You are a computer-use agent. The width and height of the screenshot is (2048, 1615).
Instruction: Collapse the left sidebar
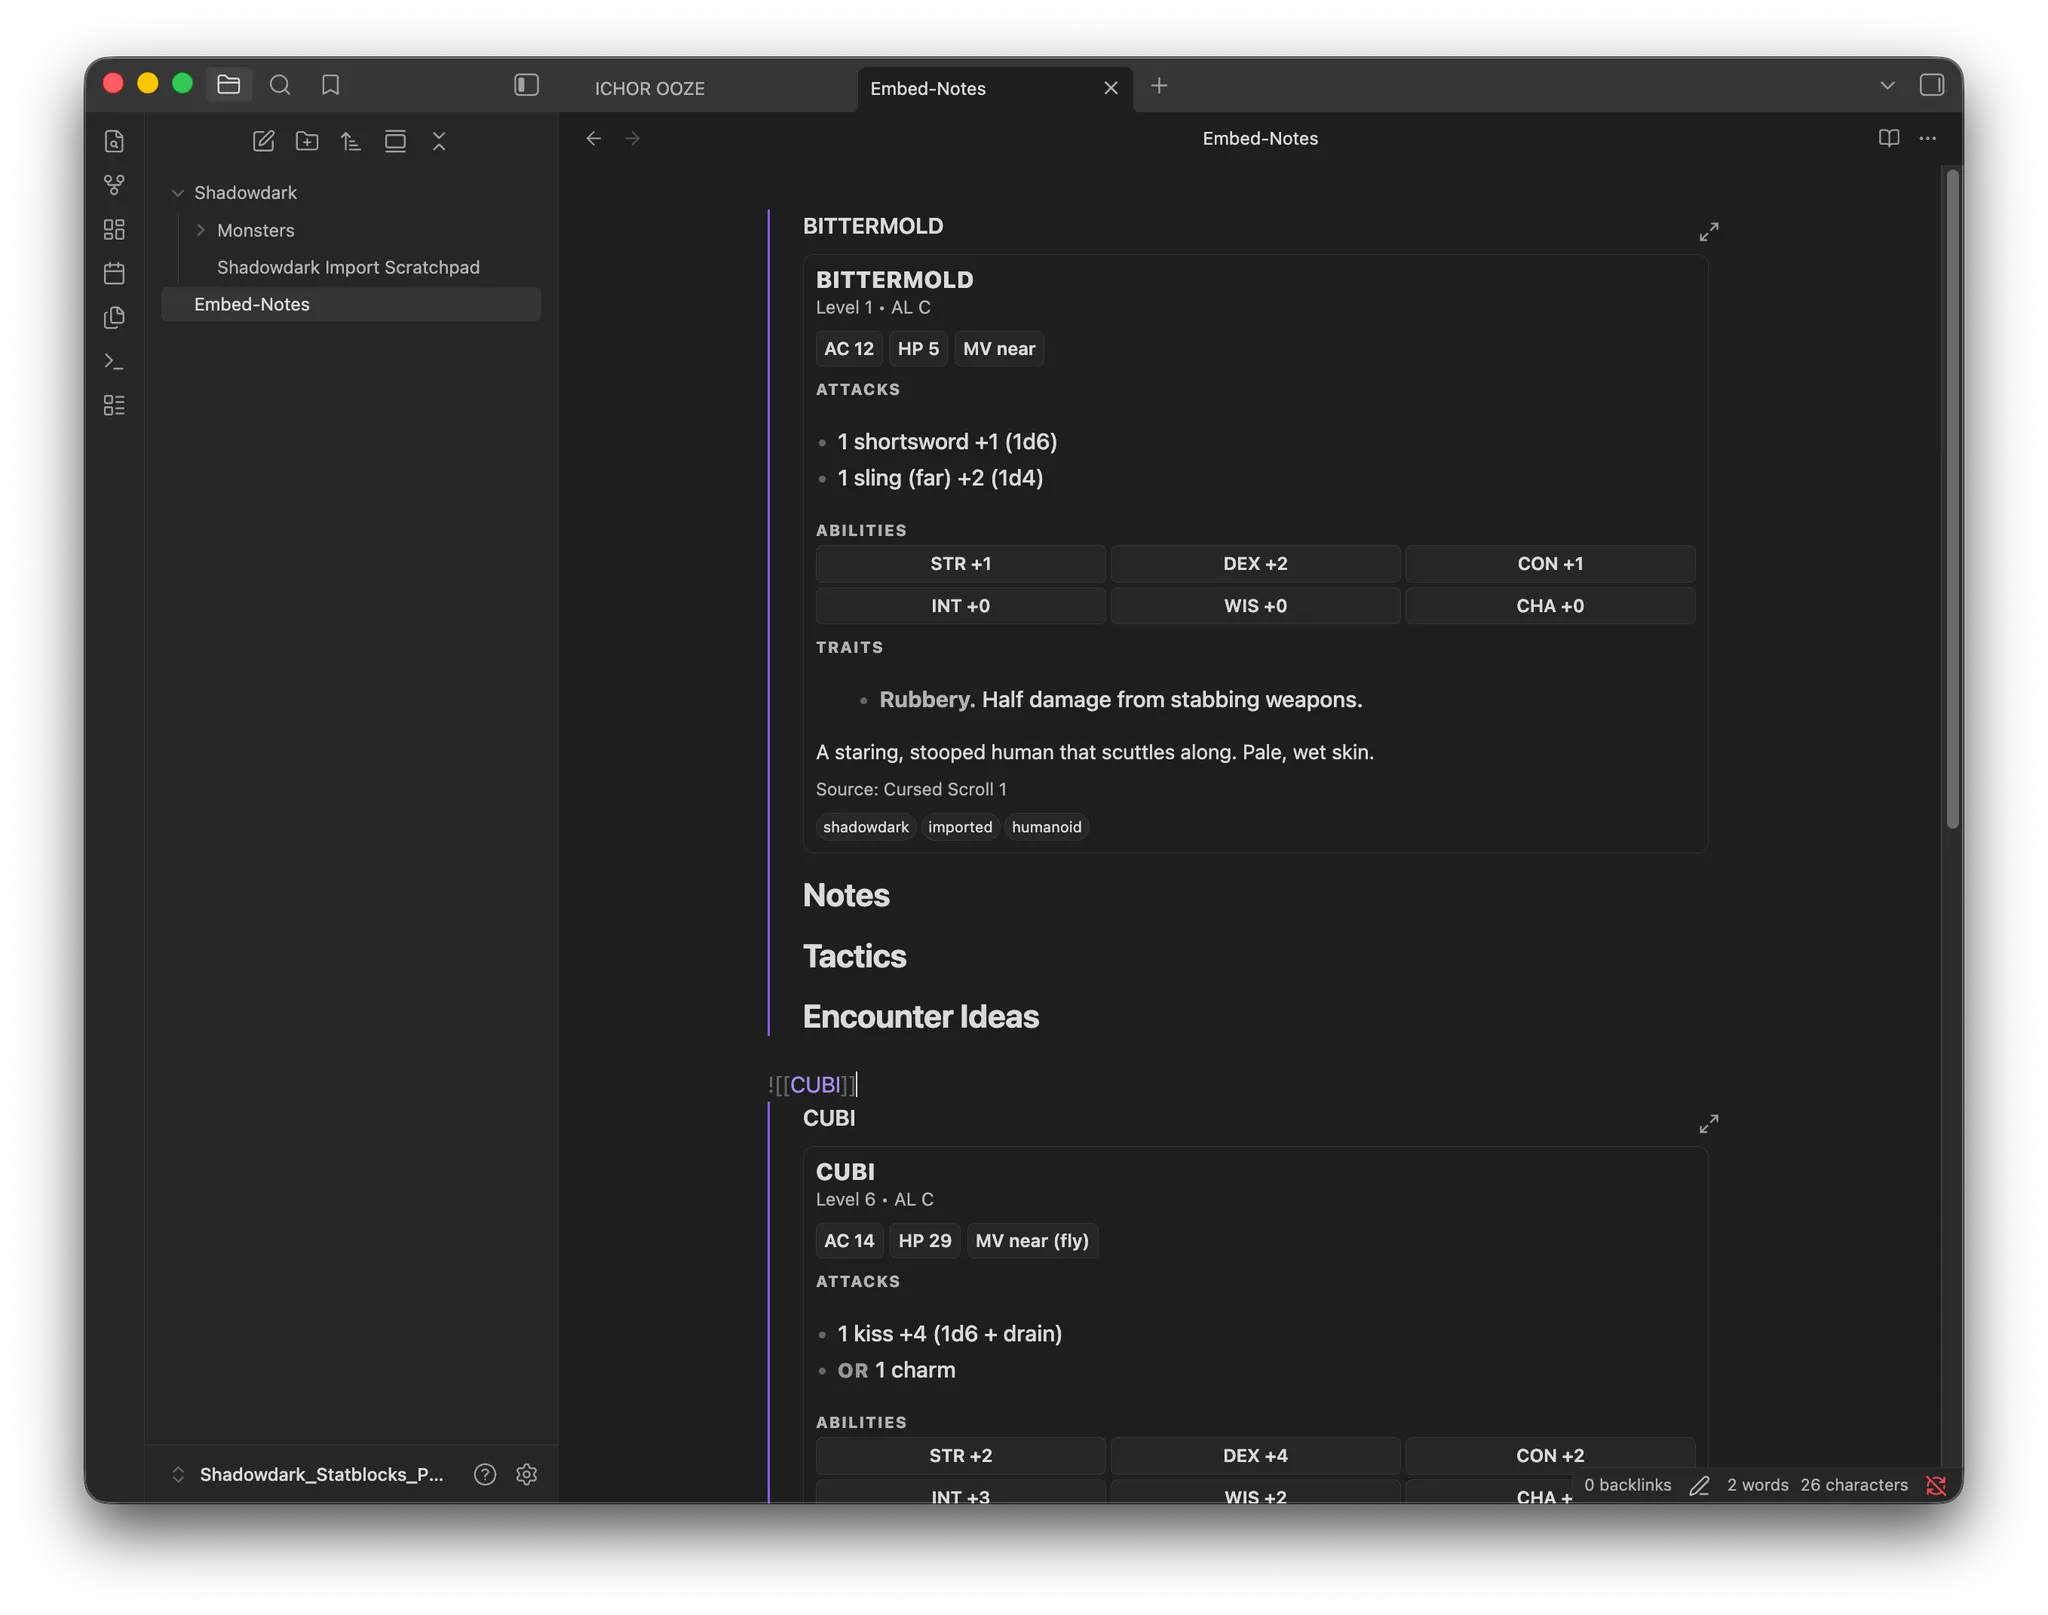coord(526,85)
